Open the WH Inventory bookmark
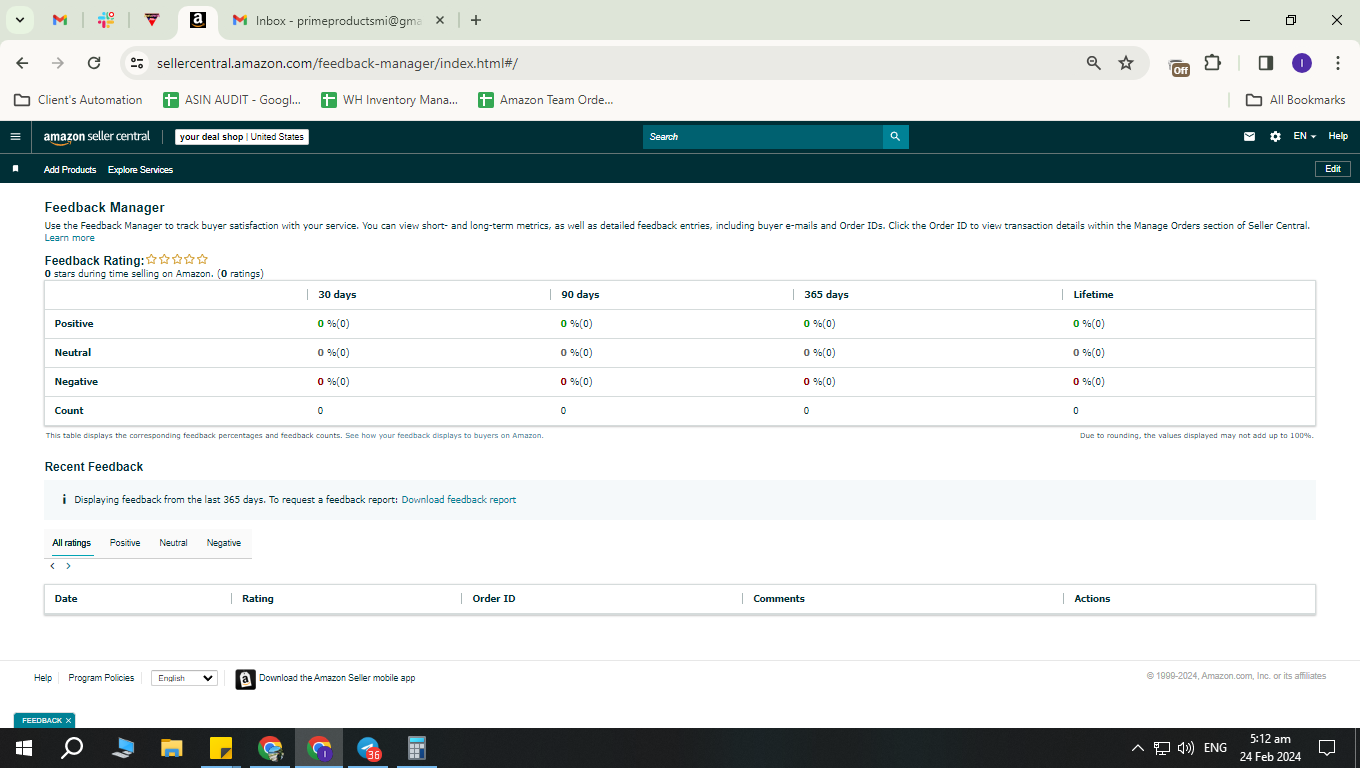This screenshot has width=1360, height=768. point(389,100)
